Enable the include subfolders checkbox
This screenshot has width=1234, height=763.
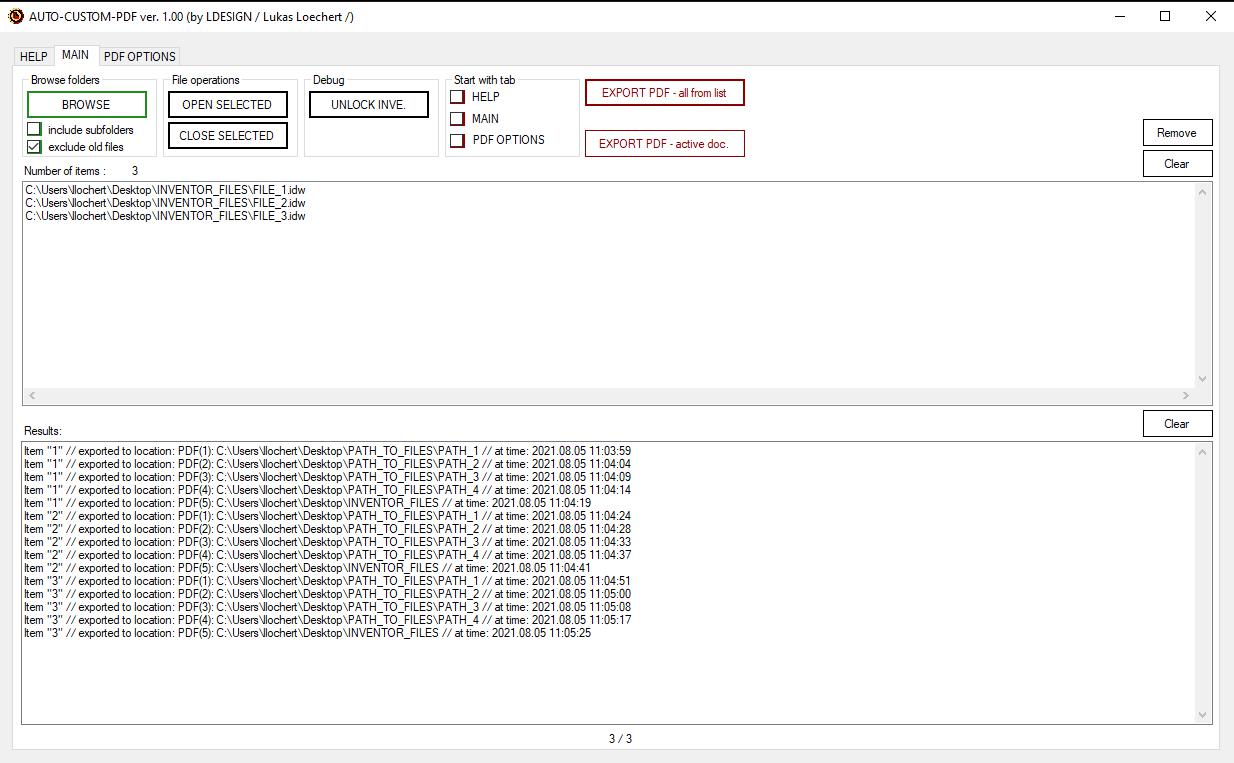[x=34, y=129]
